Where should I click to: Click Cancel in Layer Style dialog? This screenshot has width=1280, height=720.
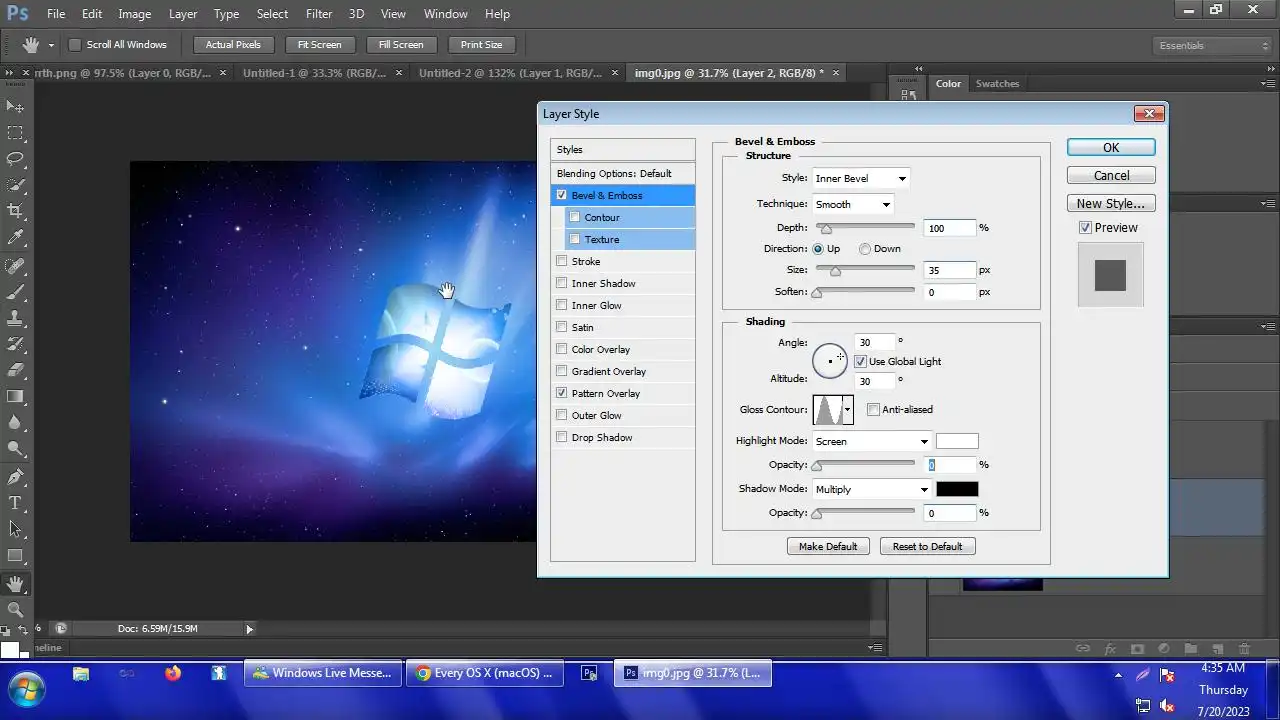1111,175
